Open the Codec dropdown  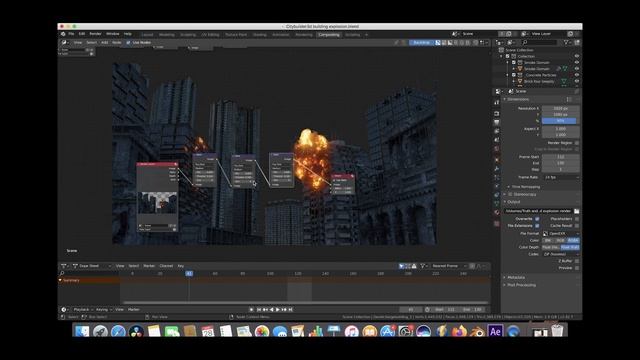click(x=561, y=254)
